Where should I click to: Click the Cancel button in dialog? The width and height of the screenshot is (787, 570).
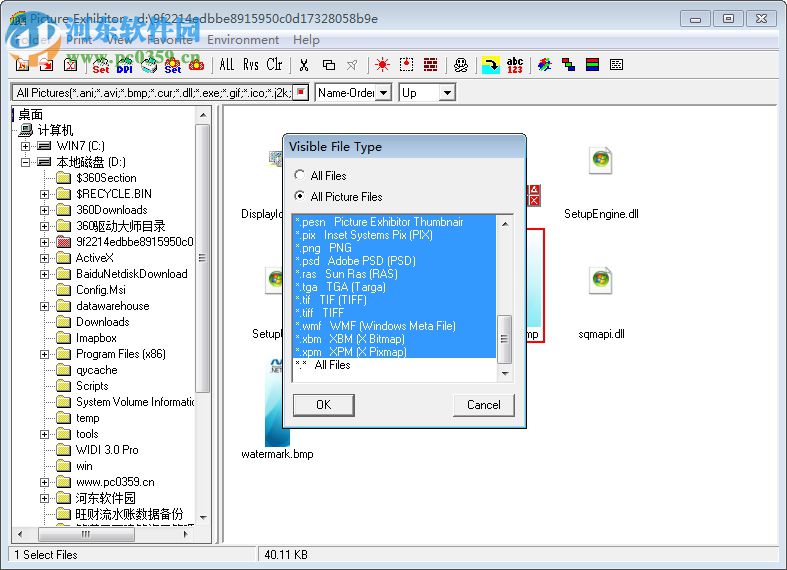click(x=483, y=405)
